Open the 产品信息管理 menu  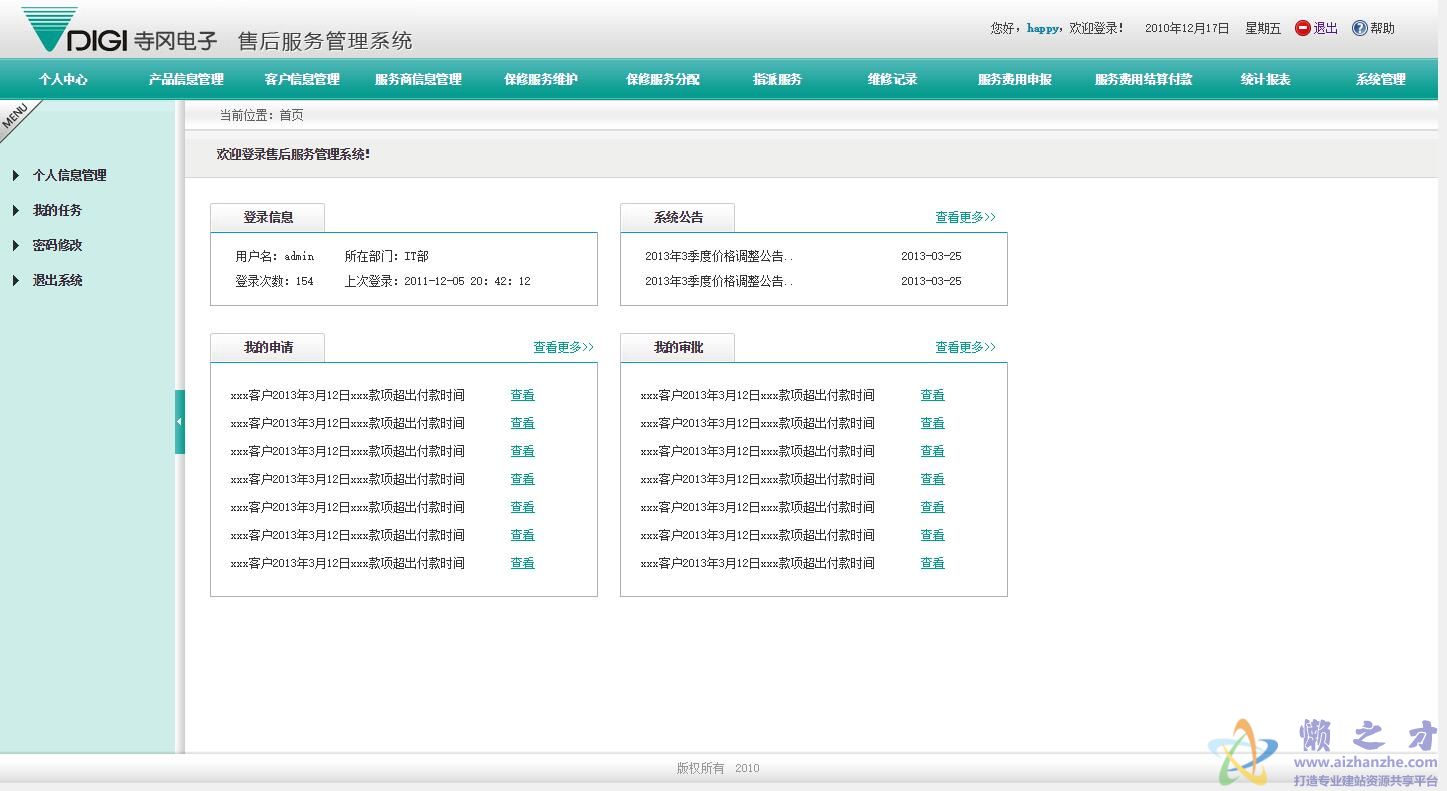pyautogui.click(x=186, y=80)
